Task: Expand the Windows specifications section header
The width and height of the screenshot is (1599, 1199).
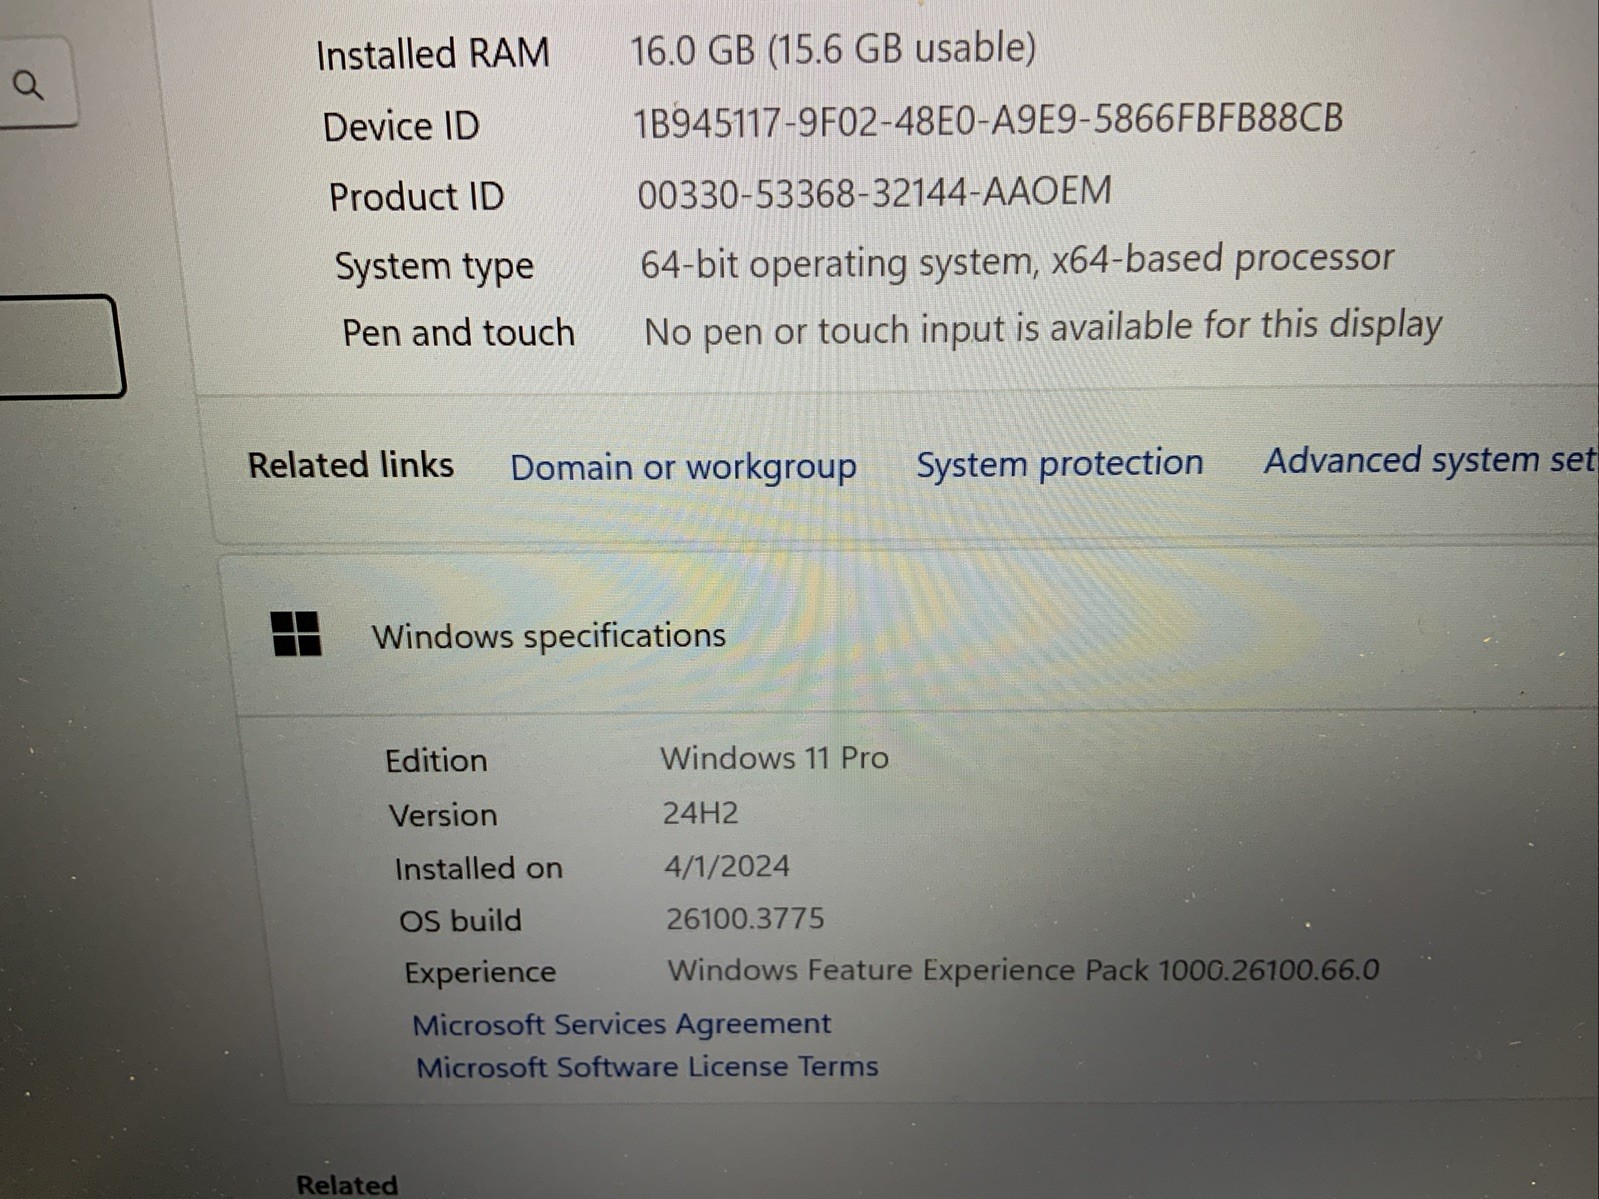Action: tap(915, 635)
